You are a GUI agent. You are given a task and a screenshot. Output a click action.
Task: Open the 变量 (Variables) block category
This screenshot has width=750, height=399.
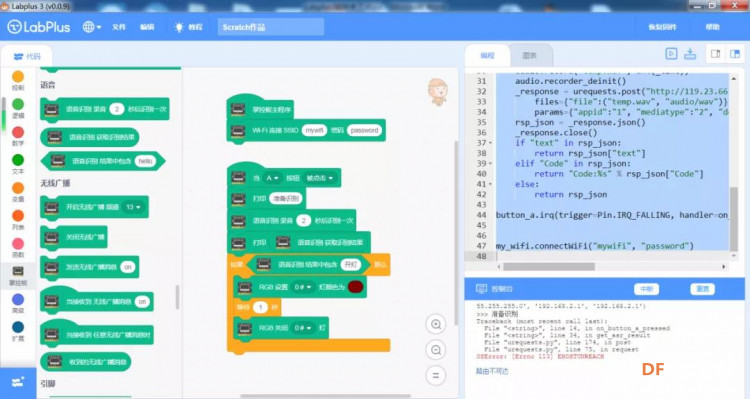[18, 191]
